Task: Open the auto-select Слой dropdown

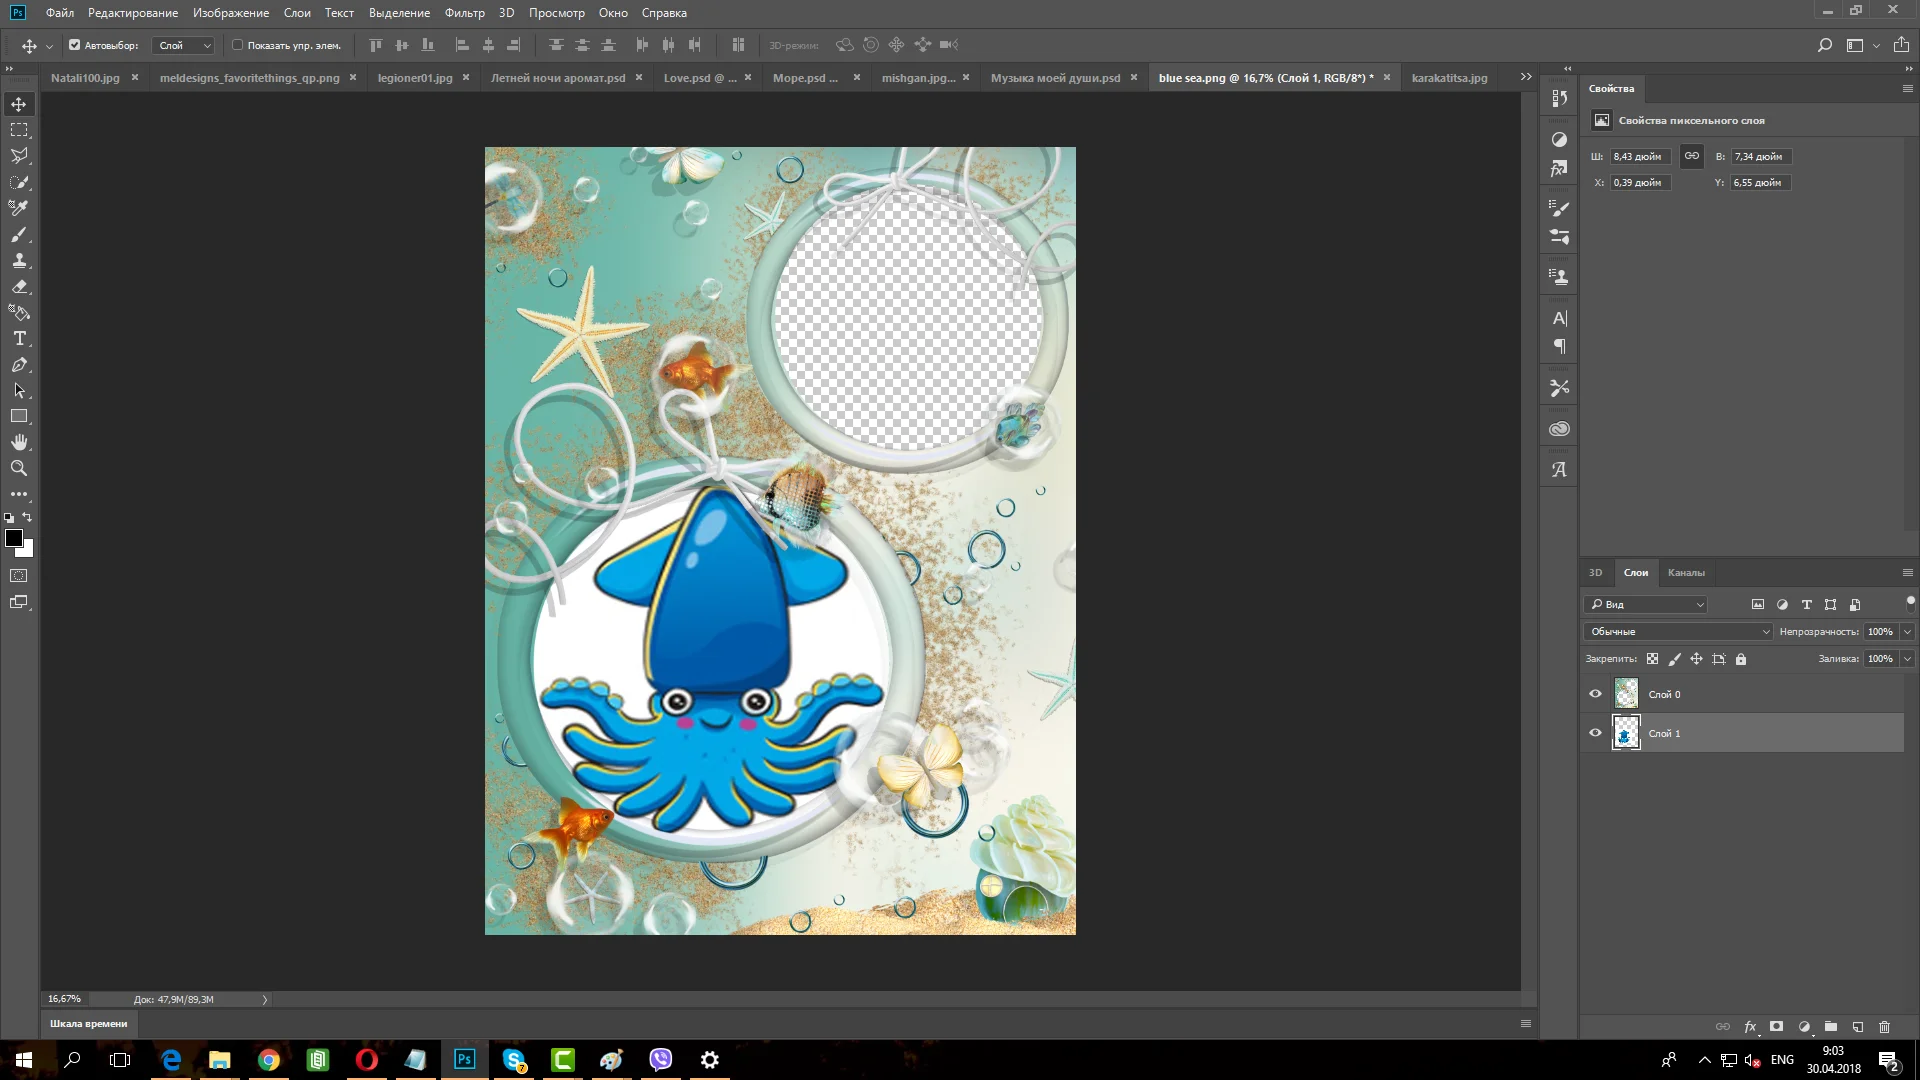Action: click(184, 45)
